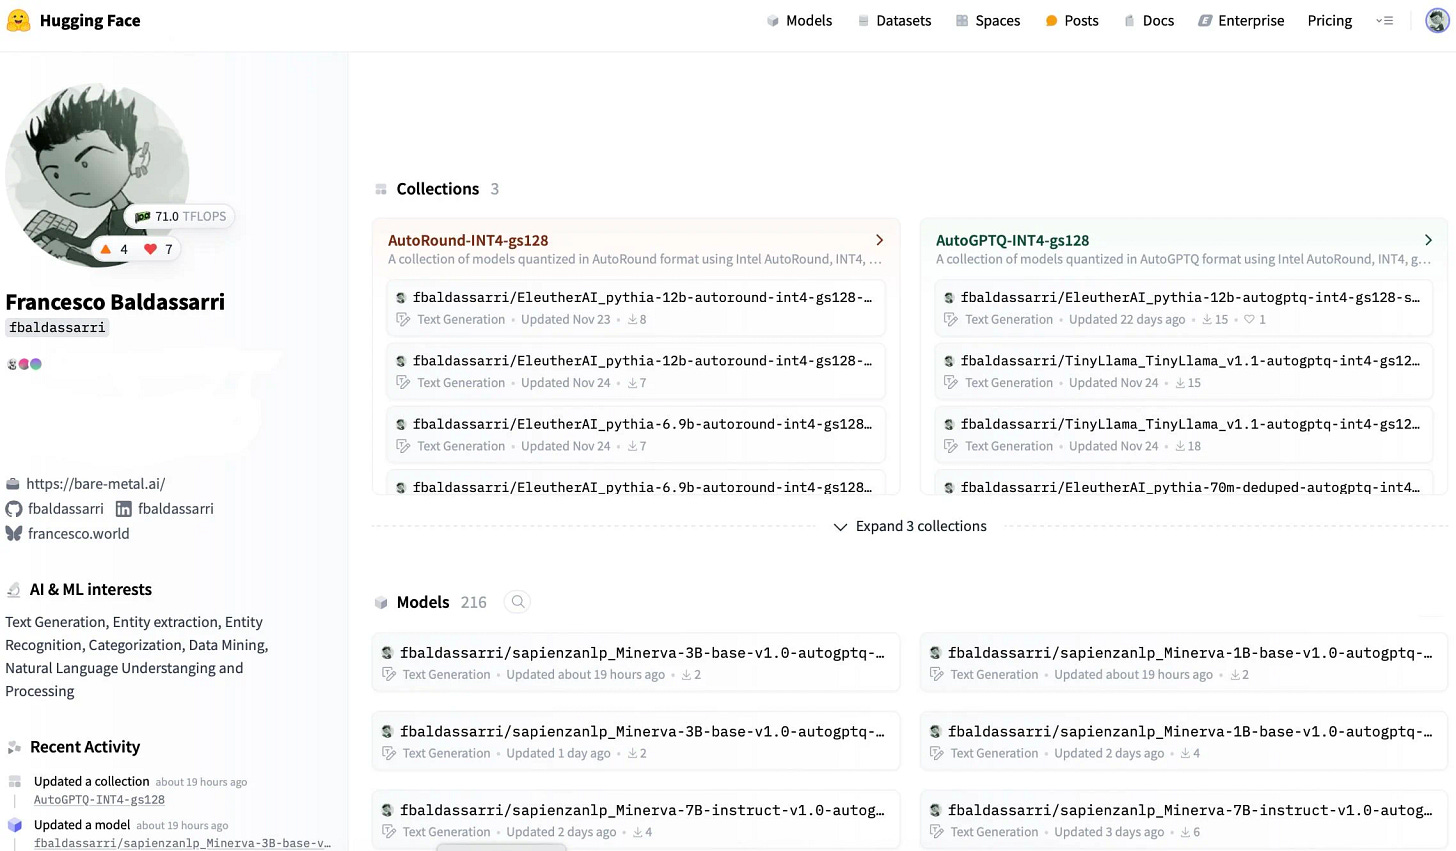Click Expand 3 collections
1456x851 pixels.
(910, 526)
